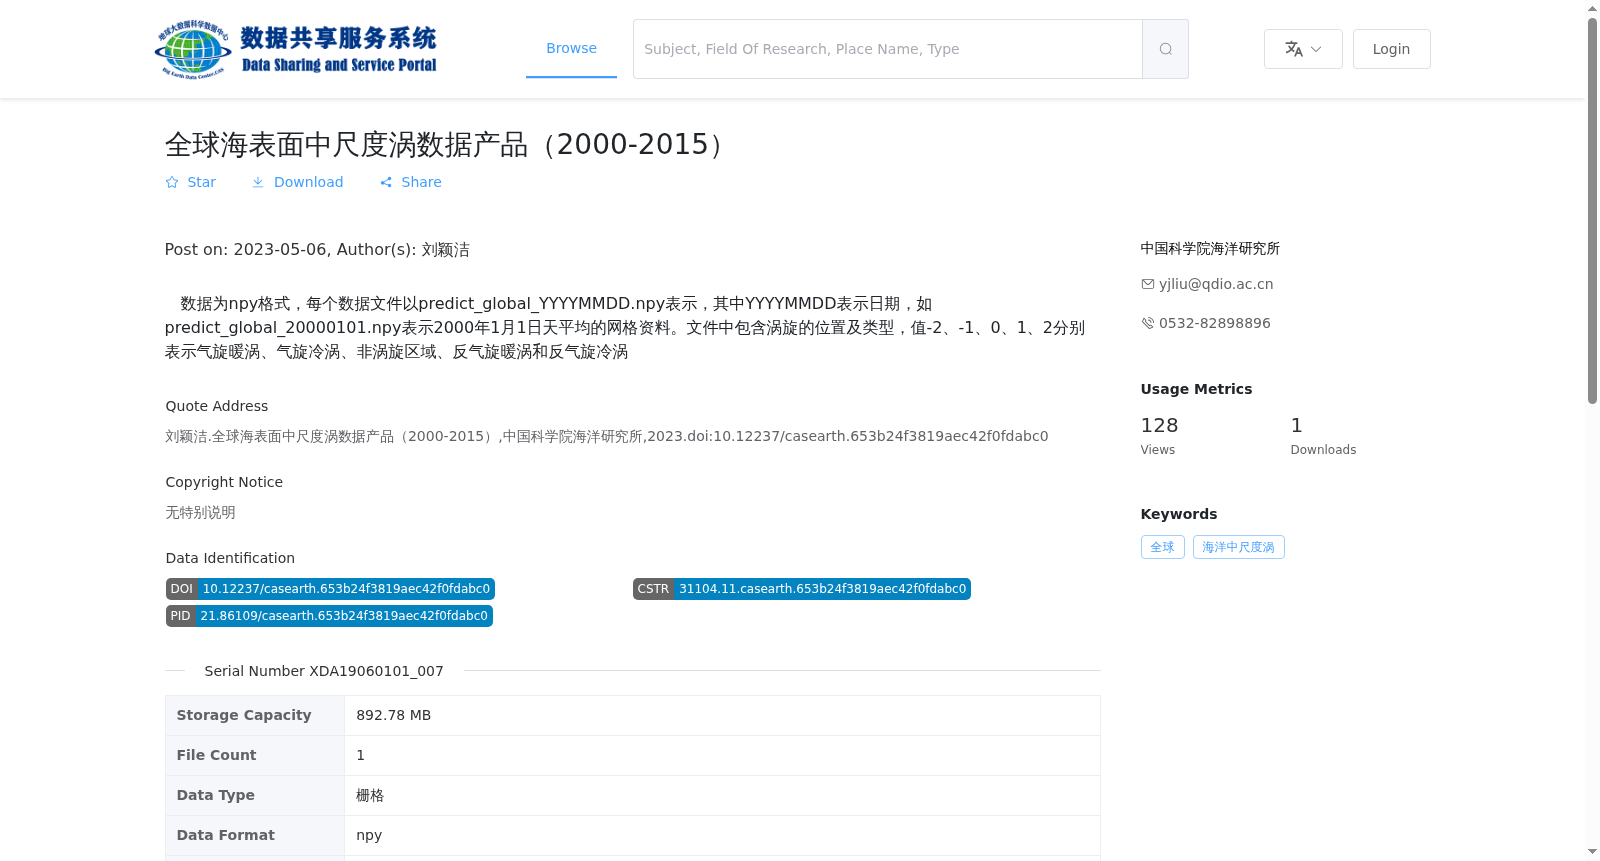Select the 海洋中尺度涡 keyword tag
The height and width of the screenshot is (861, 1600).
point(1238,547)
